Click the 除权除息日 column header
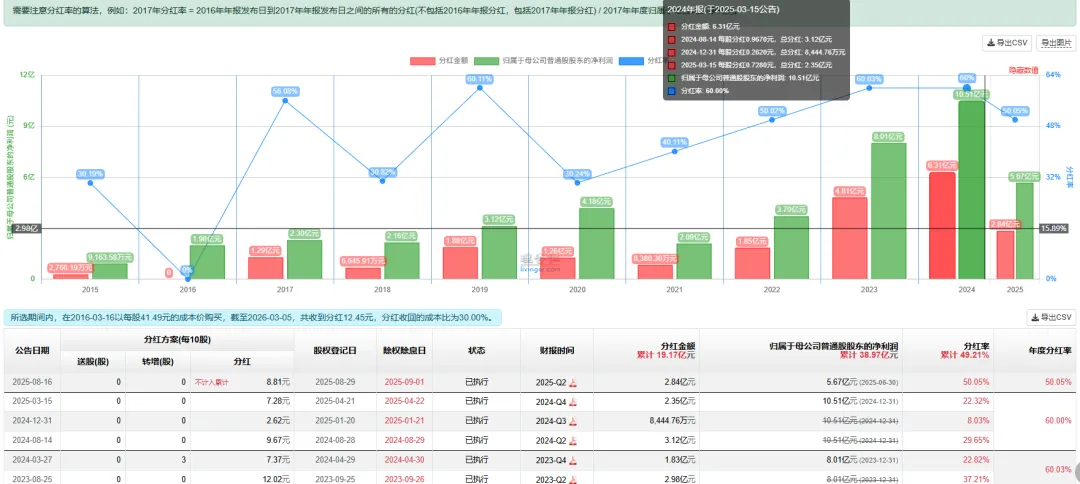Image resolution: width=1080 pixels, height=484 pixels. (x=404, y=350)
